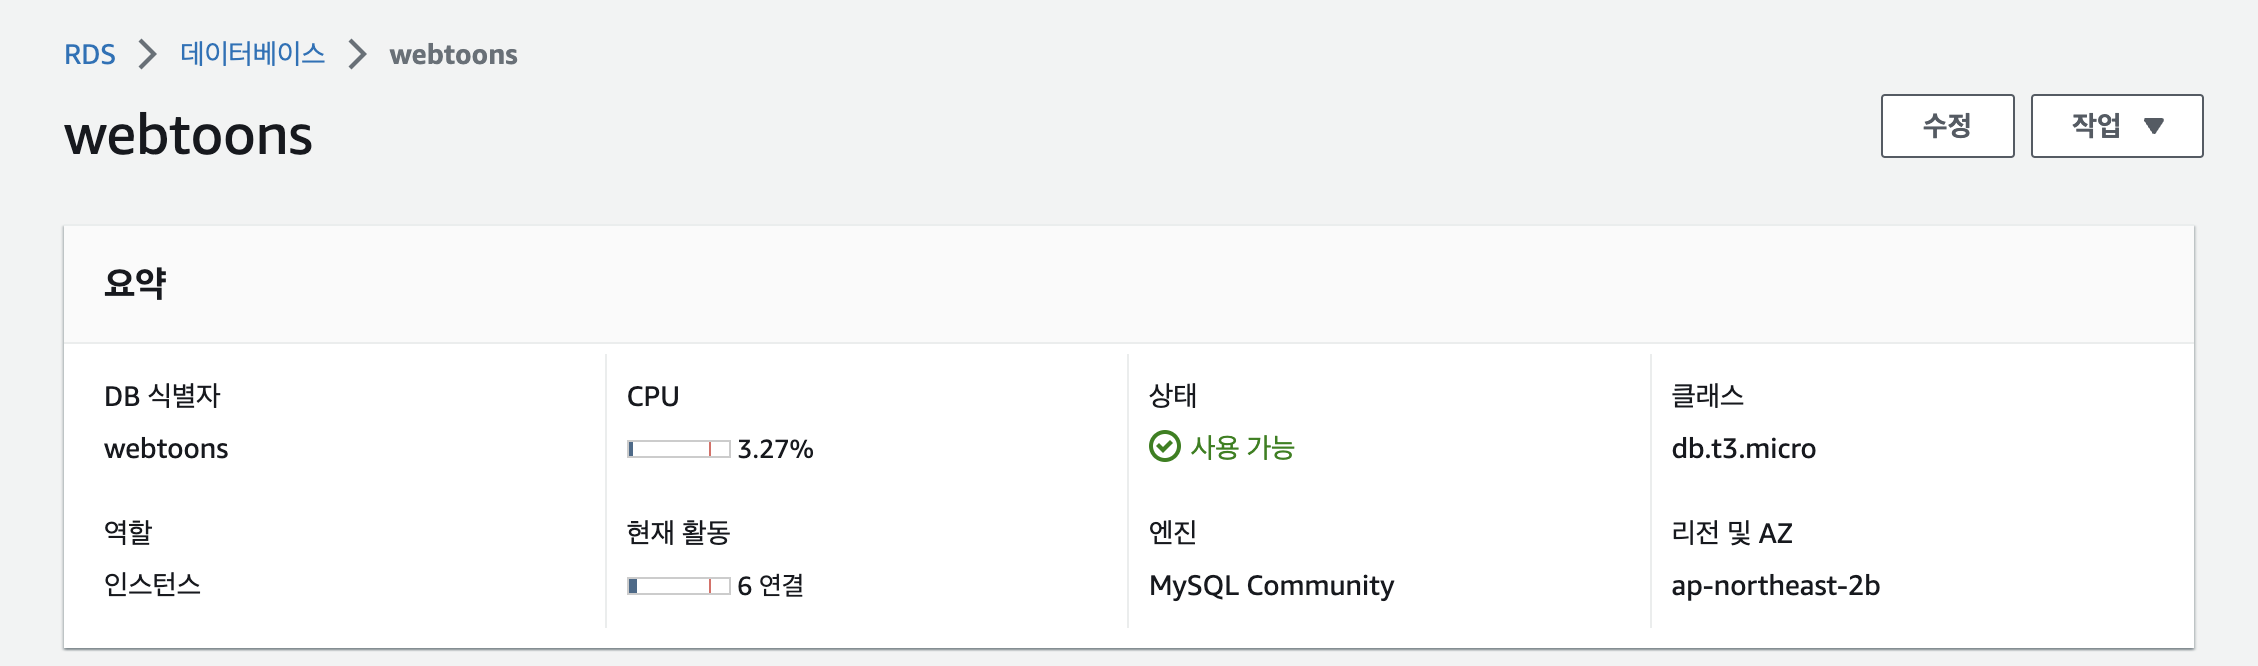Click the MySQL Community engine value

[x=1271, y=585]
